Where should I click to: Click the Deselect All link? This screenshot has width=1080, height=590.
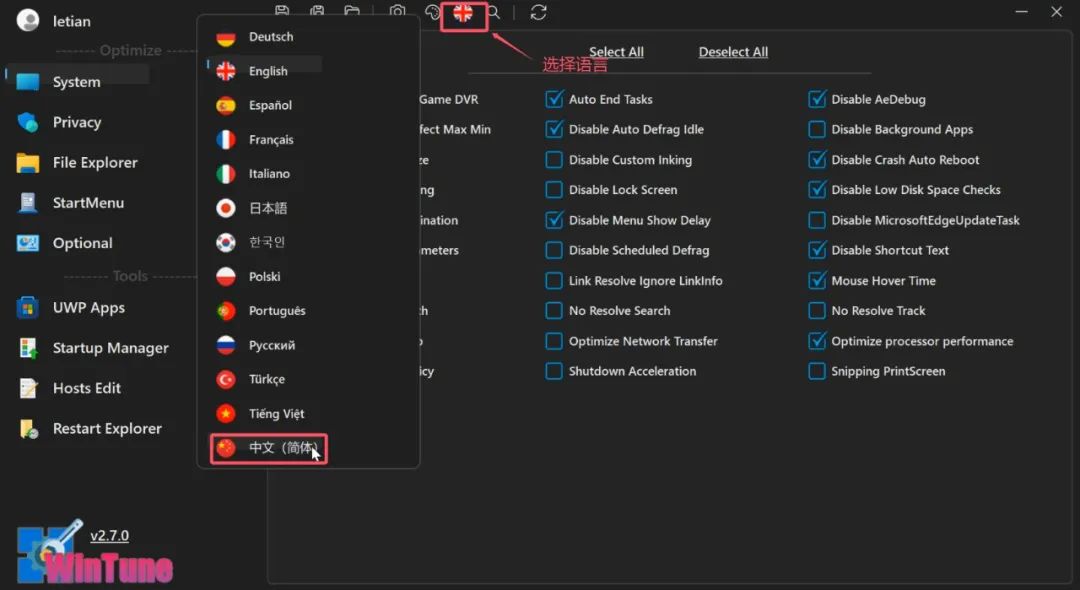point(733,52)
